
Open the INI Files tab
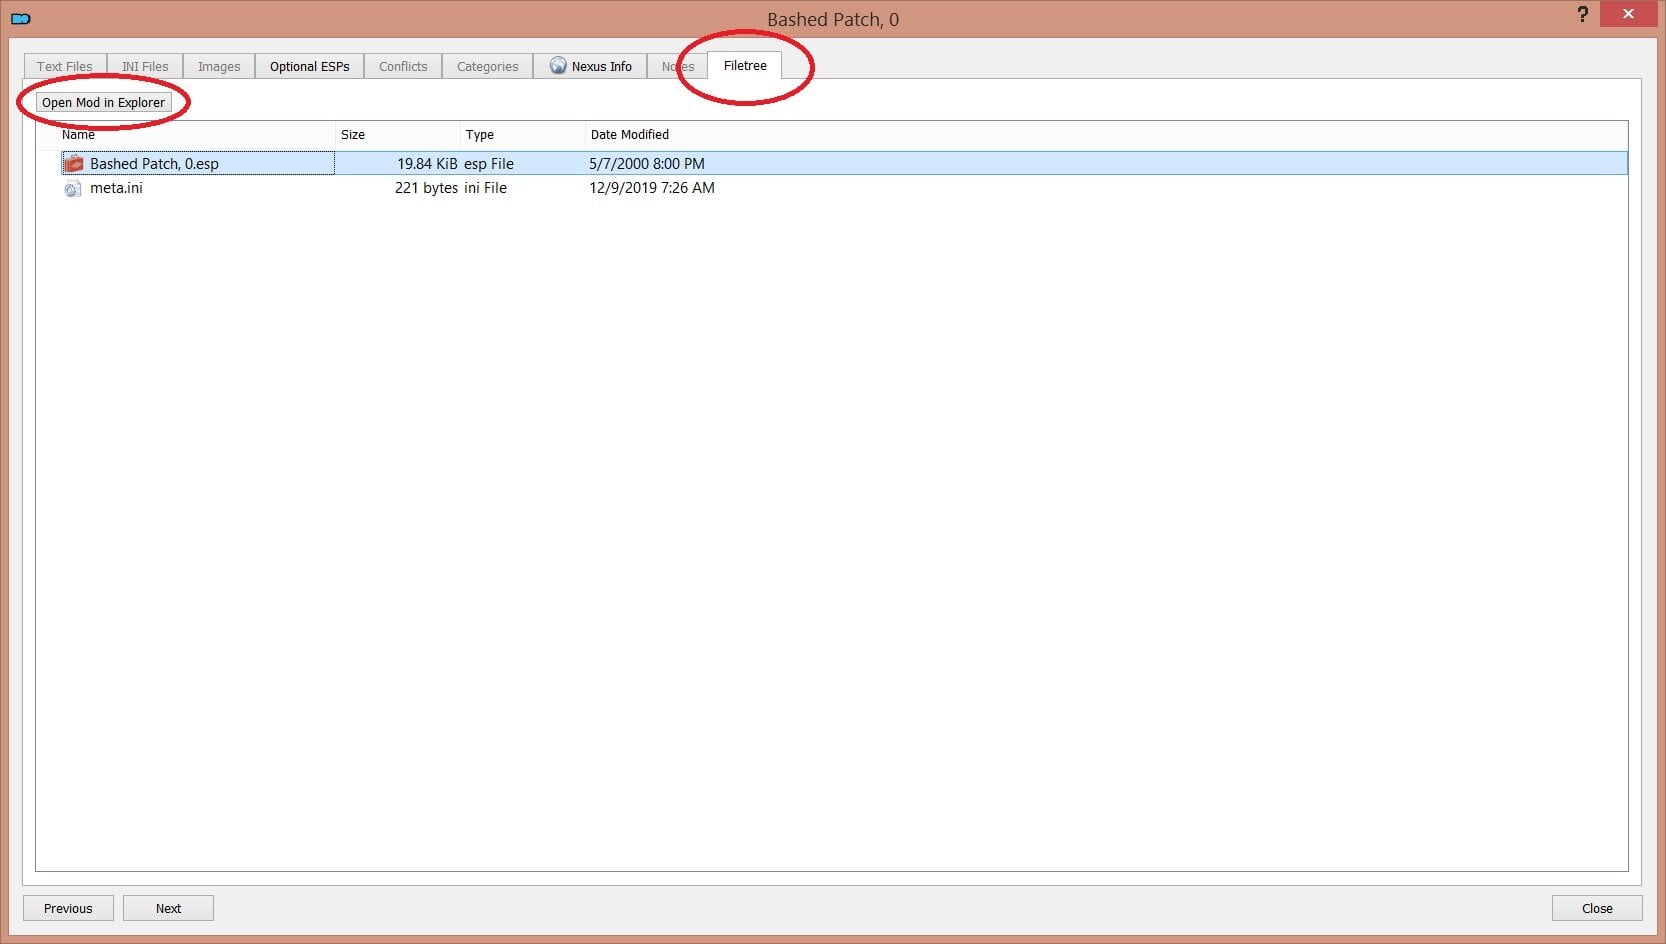click(145, 67)
